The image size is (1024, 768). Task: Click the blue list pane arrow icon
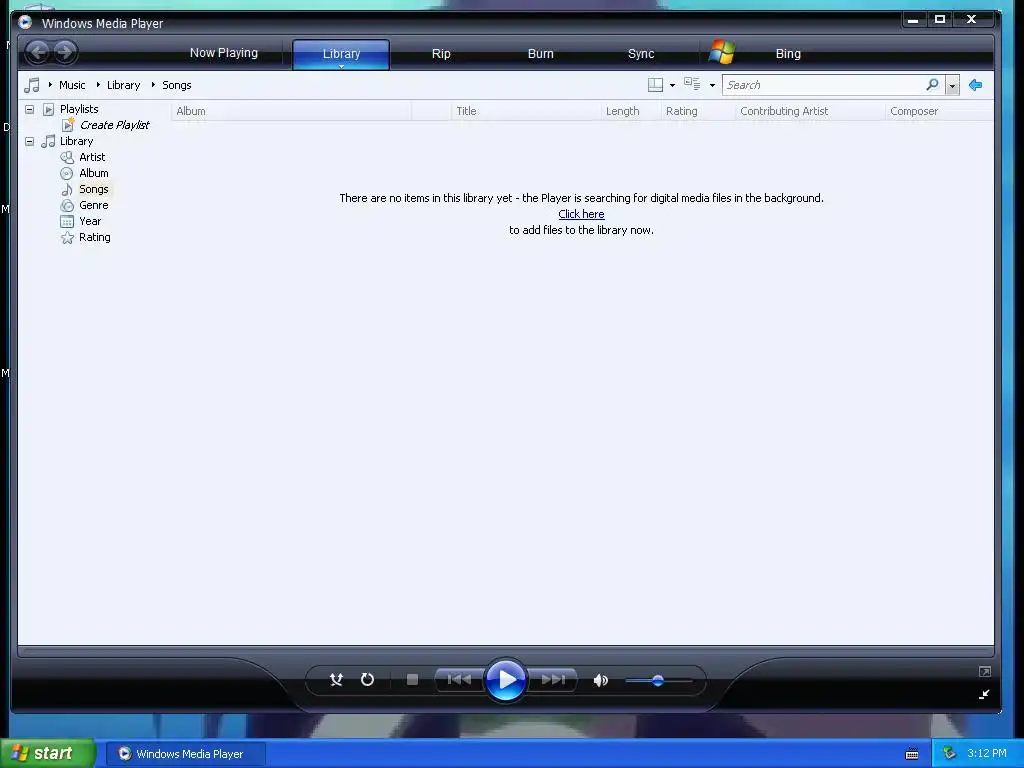[976, 85]
